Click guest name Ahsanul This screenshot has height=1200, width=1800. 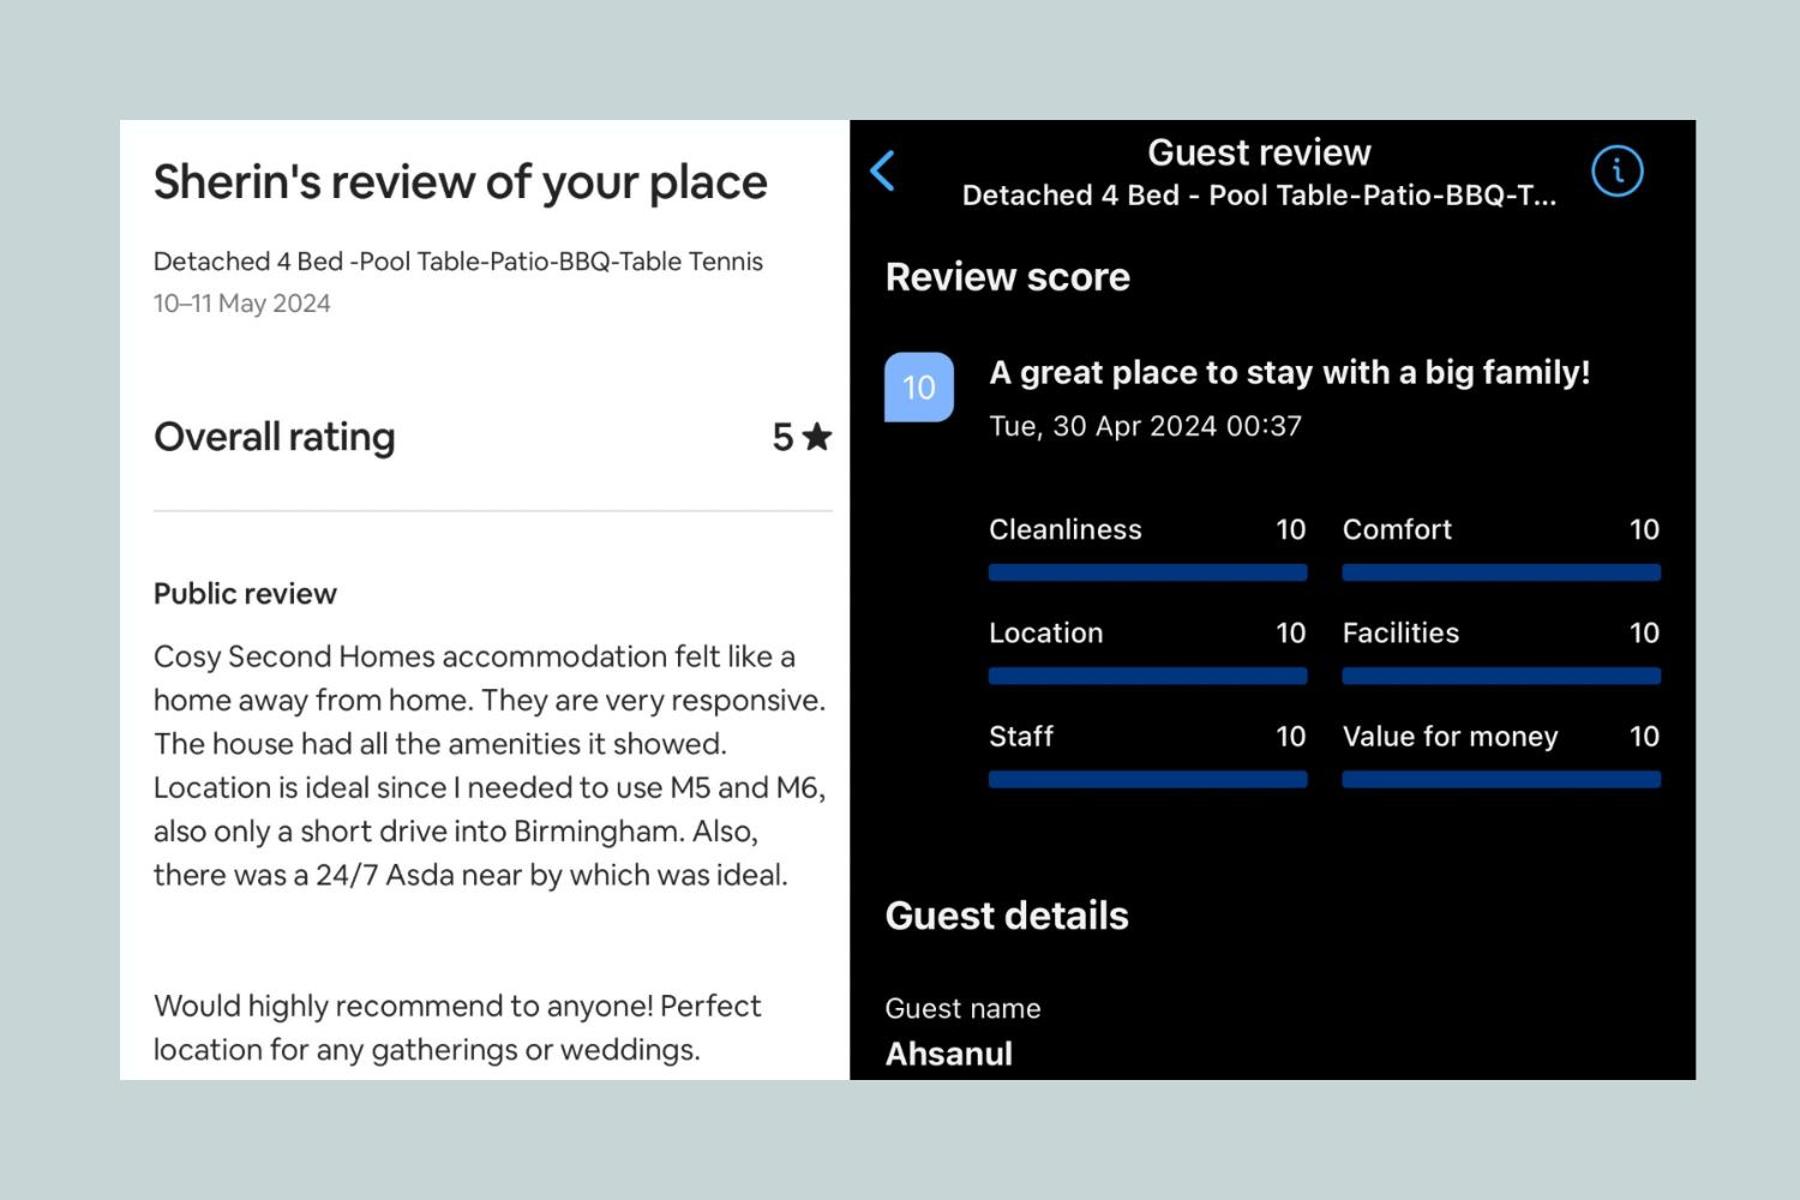pyautogui.click(x=949, y=1054)
